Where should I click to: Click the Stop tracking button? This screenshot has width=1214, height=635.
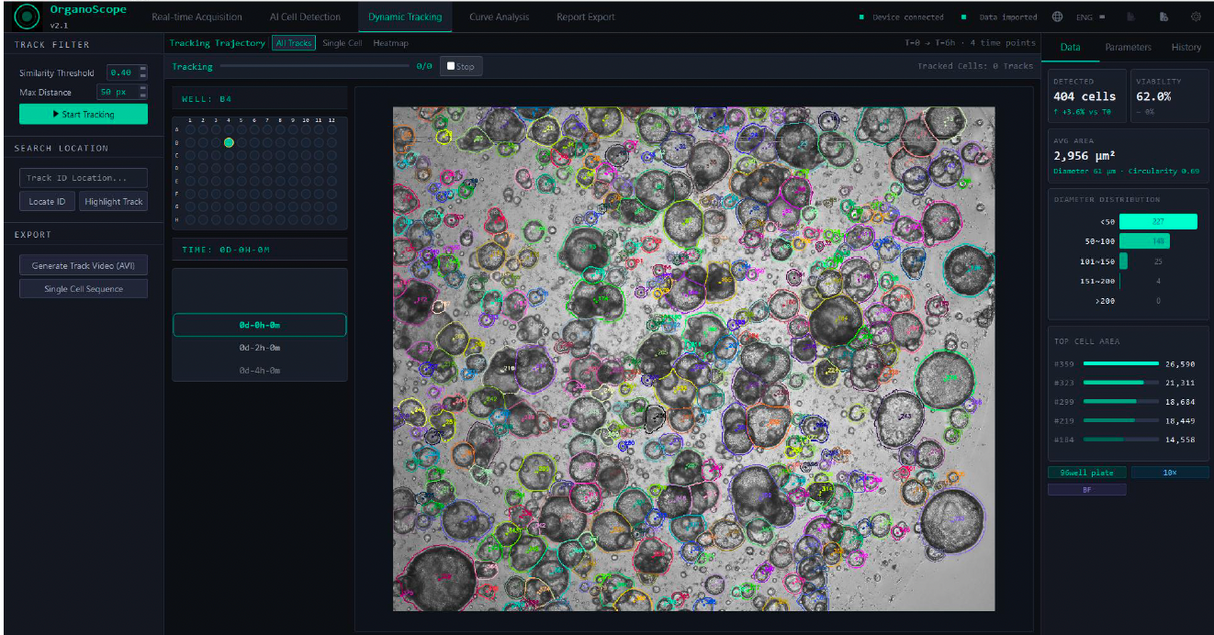point(461,66)
